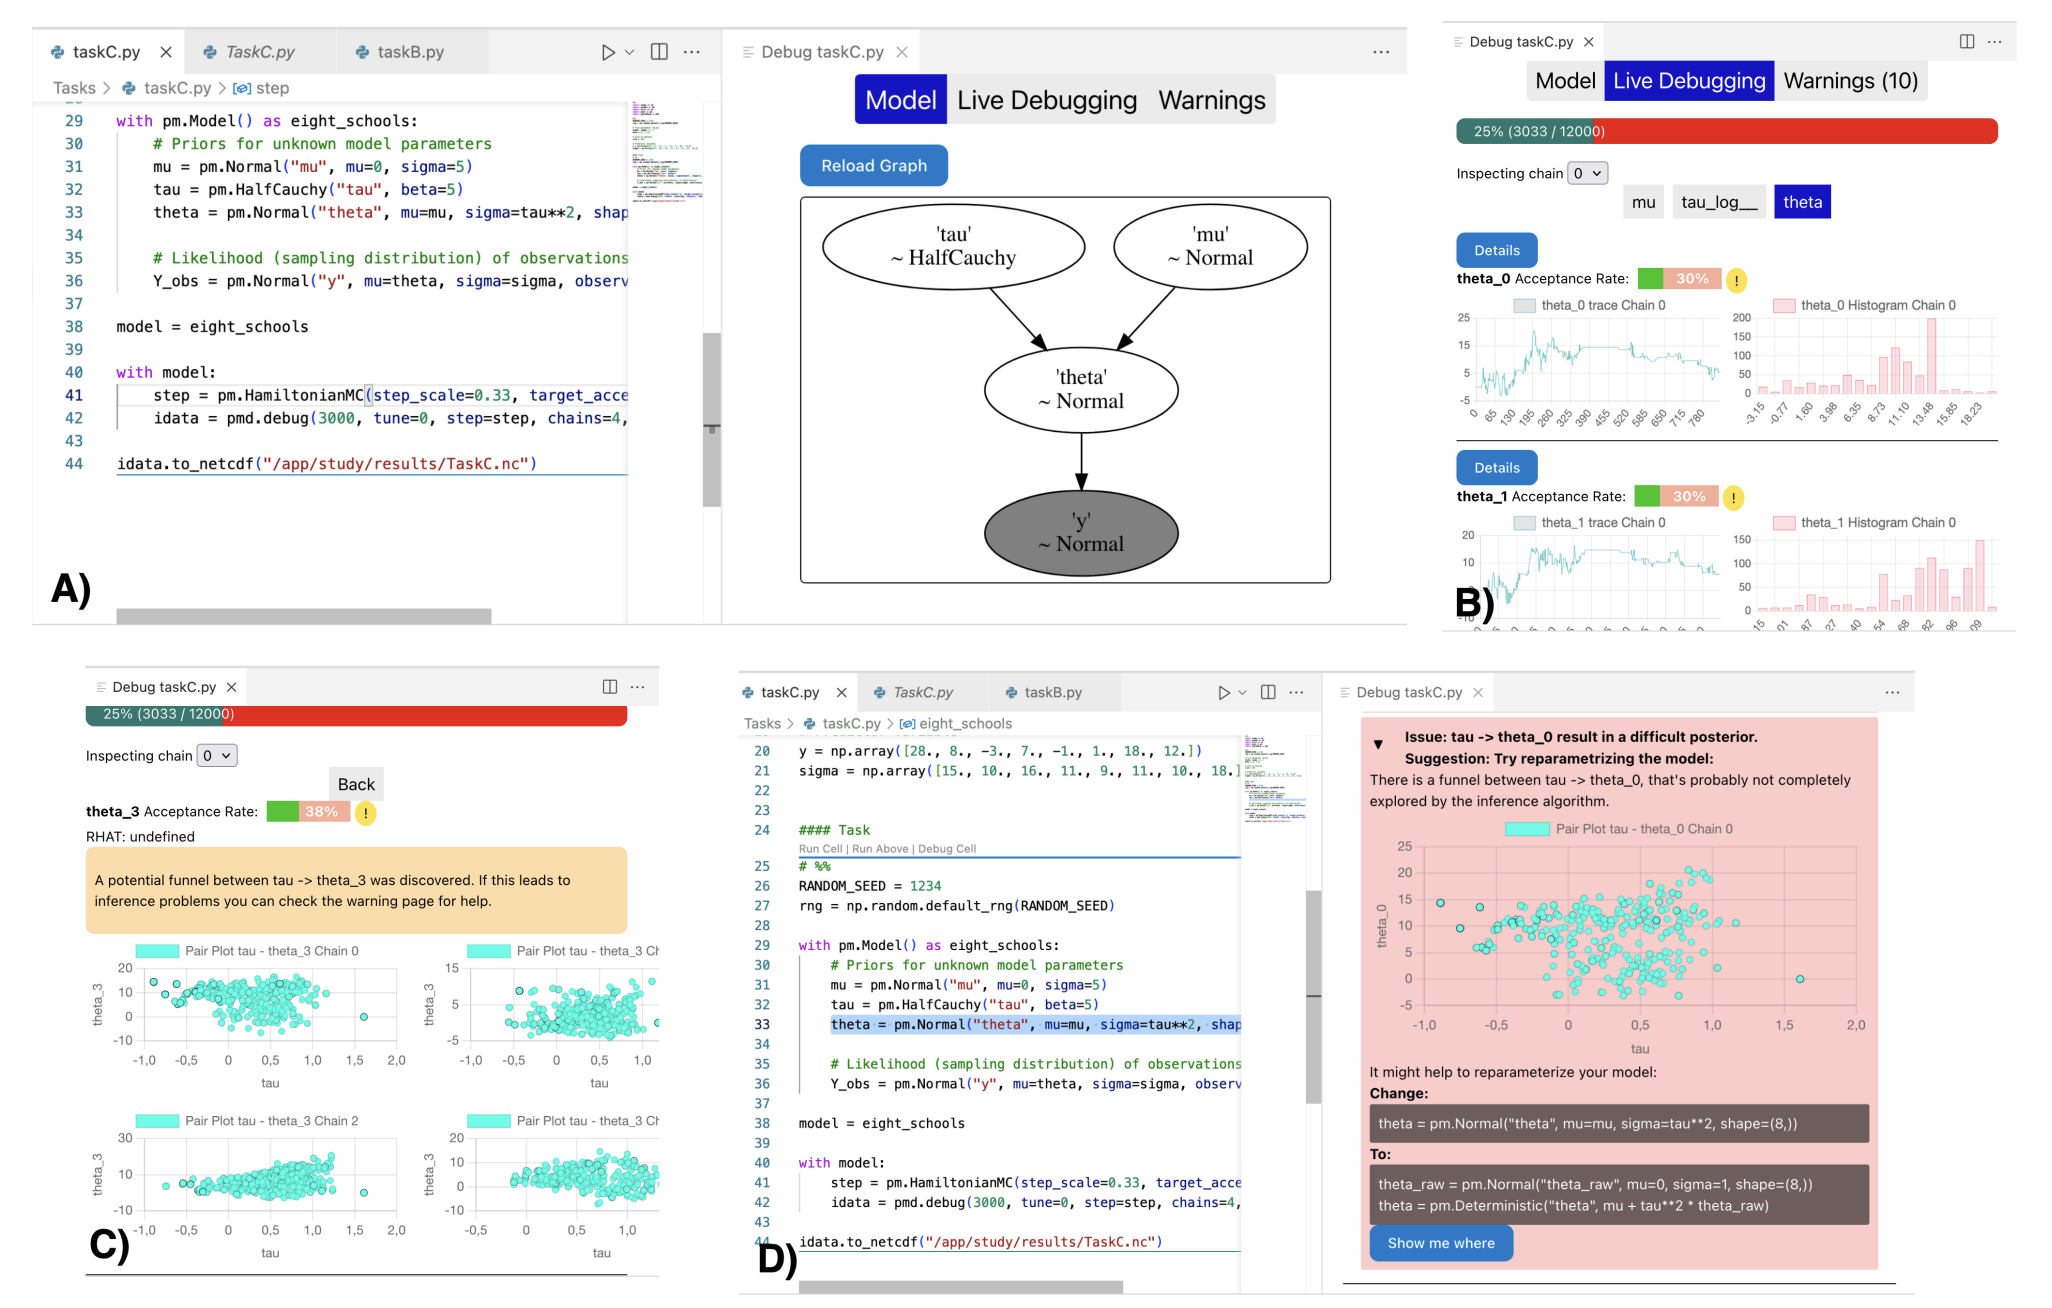Viewport: 2052px width, 1308px height.
Task: Open the Warnings (10) tab
Action: 1850,81
